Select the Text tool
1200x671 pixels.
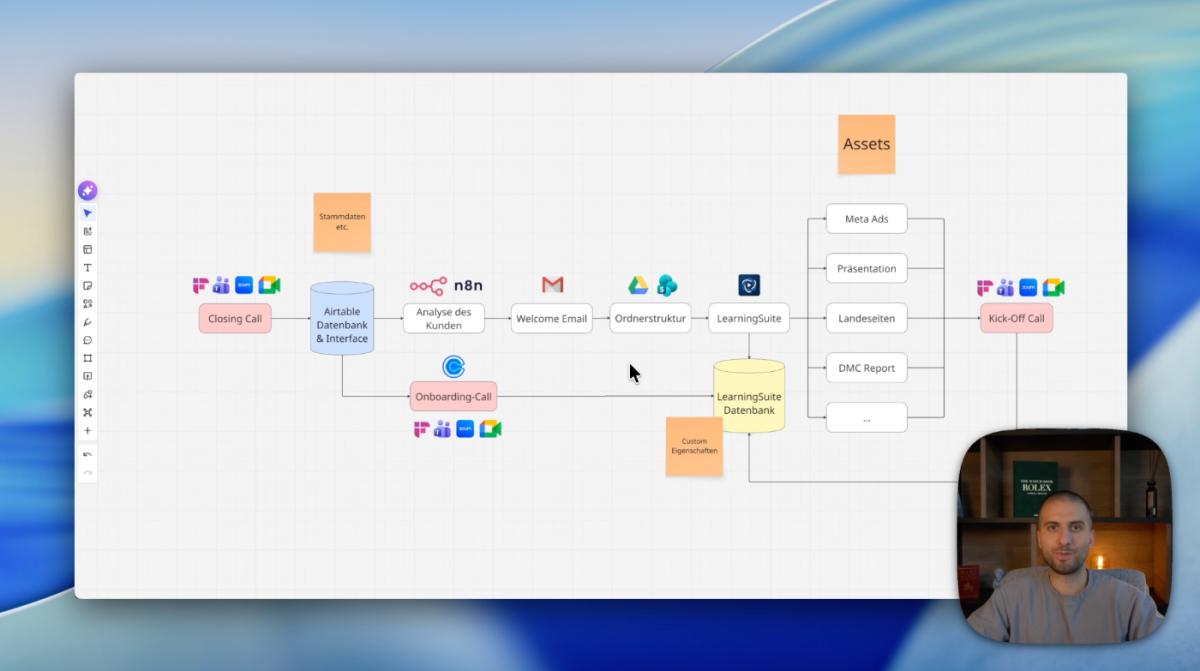pos(87,268)
